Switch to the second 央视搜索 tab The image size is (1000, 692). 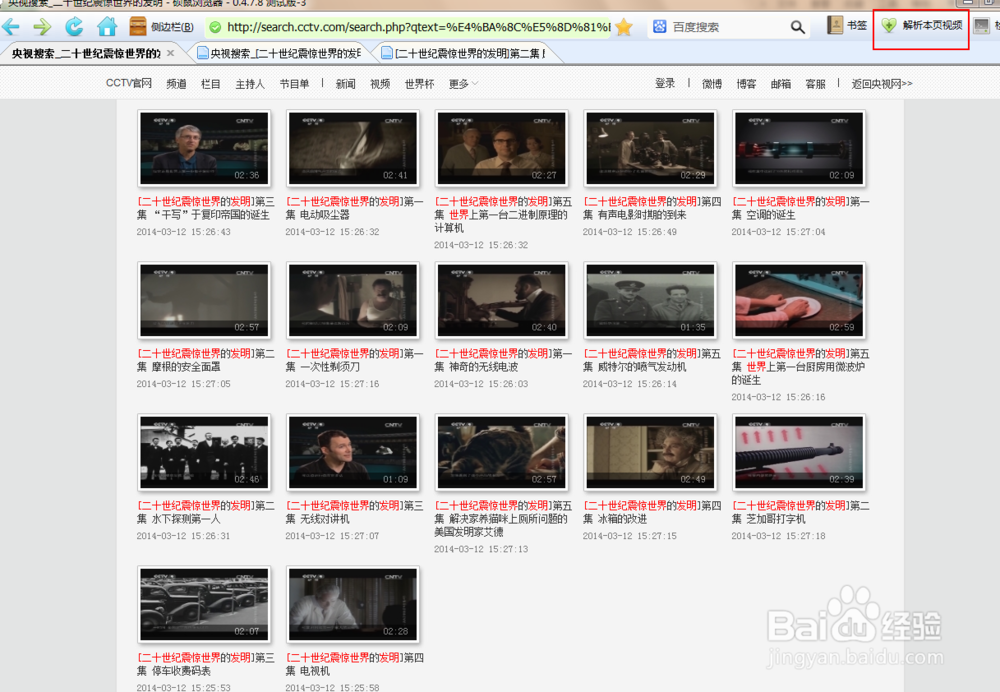click(280, 54)
